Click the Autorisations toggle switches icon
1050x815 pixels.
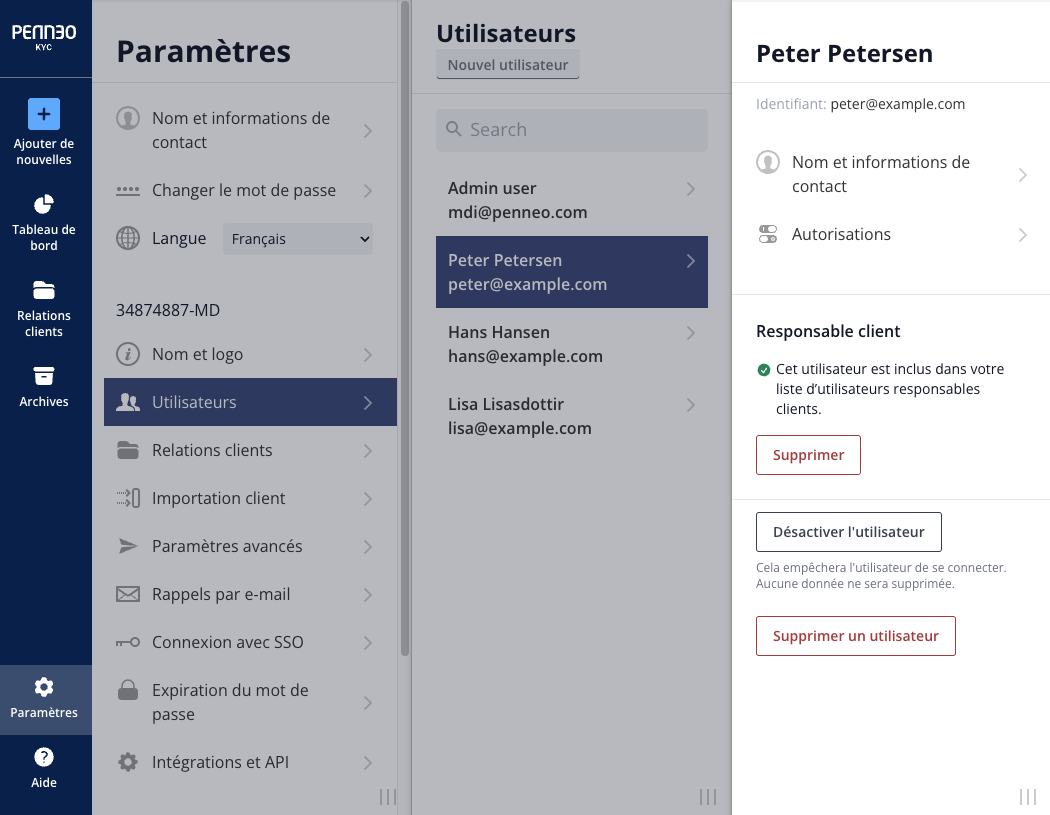pos(767,234)
